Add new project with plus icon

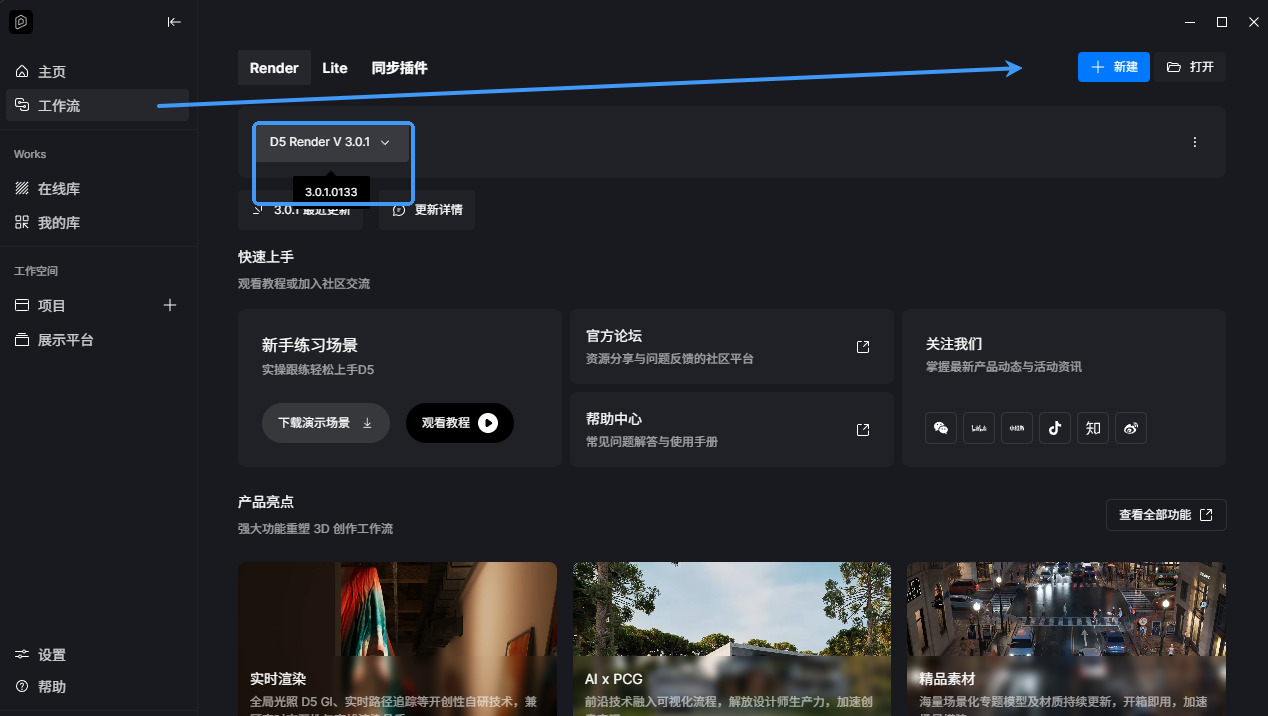coord(170,305)
